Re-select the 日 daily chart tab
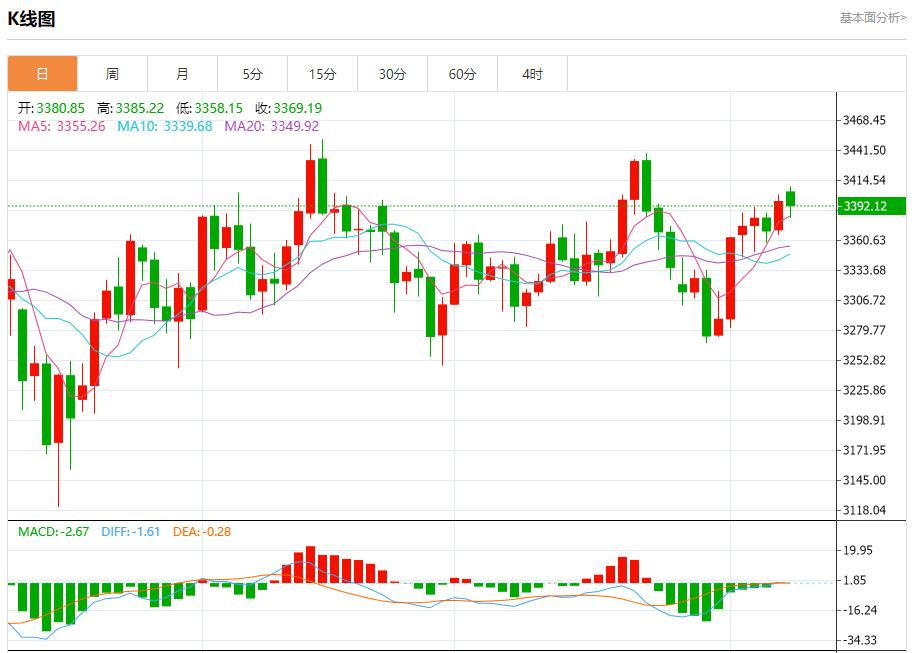 pyautogui.click(x=41, y=73)
